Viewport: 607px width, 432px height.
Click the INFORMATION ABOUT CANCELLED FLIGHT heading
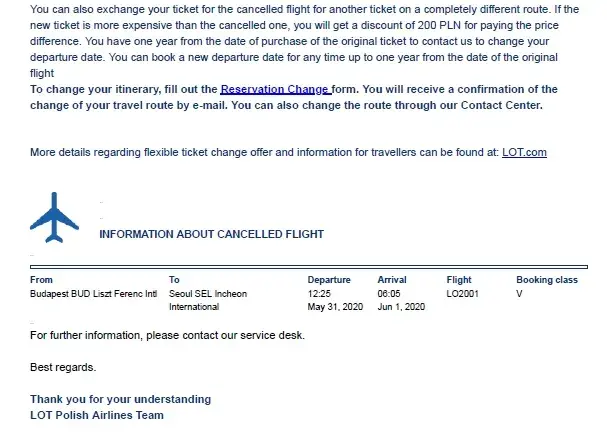pyautogui.click(x=211, y=234)
